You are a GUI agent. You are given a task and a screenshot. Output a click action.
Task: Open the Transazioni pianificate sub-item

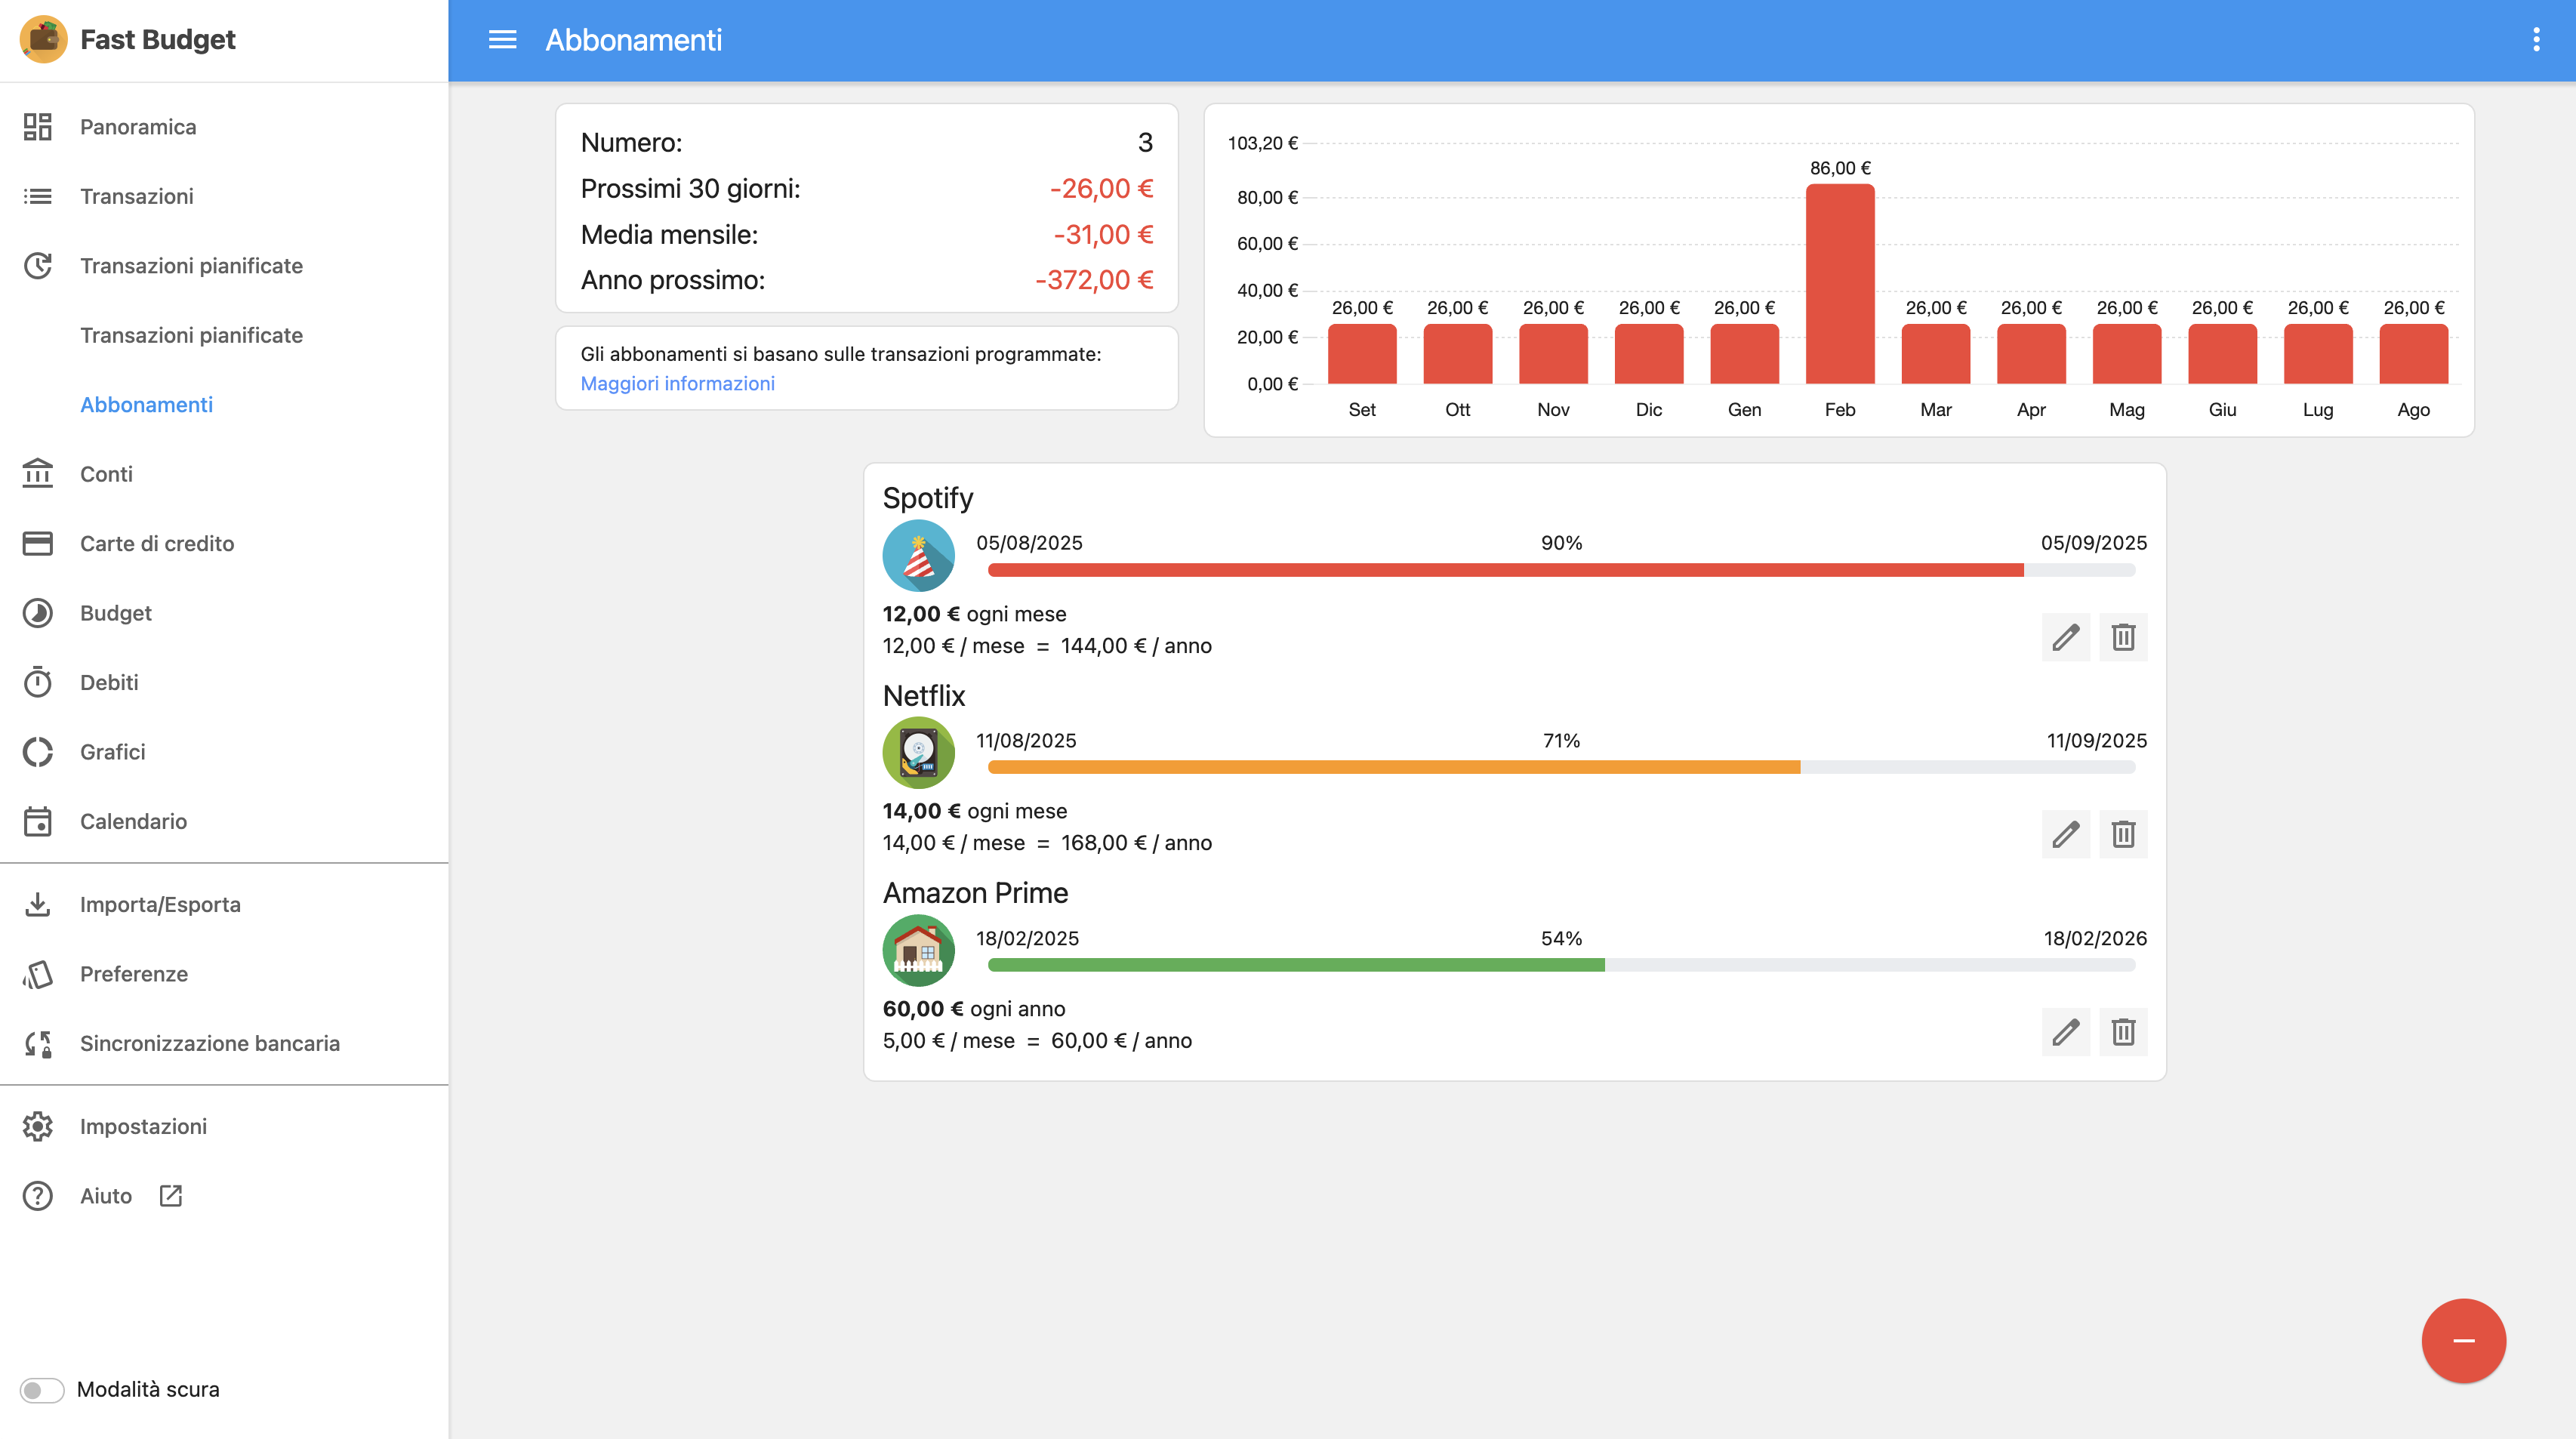pos(191,335)
